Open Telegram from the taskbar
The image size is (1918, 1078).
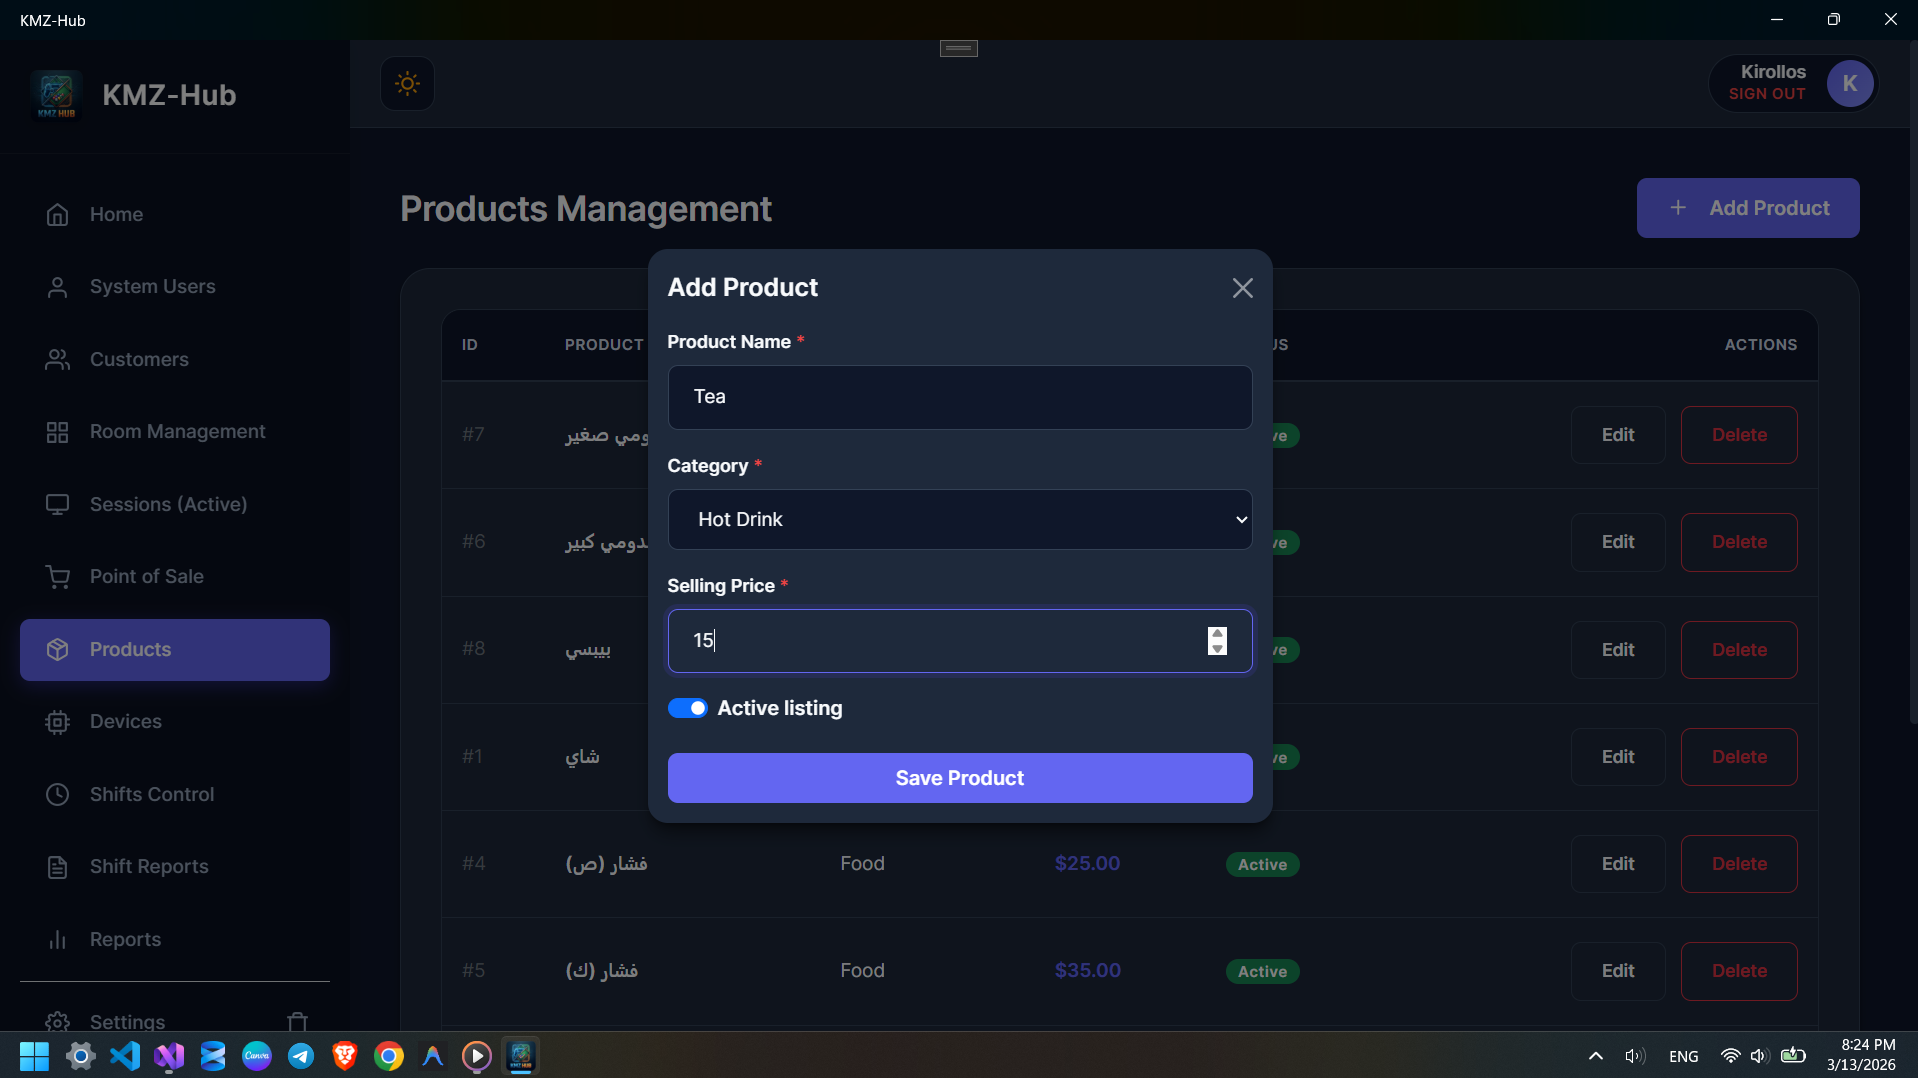point(300,1056)
